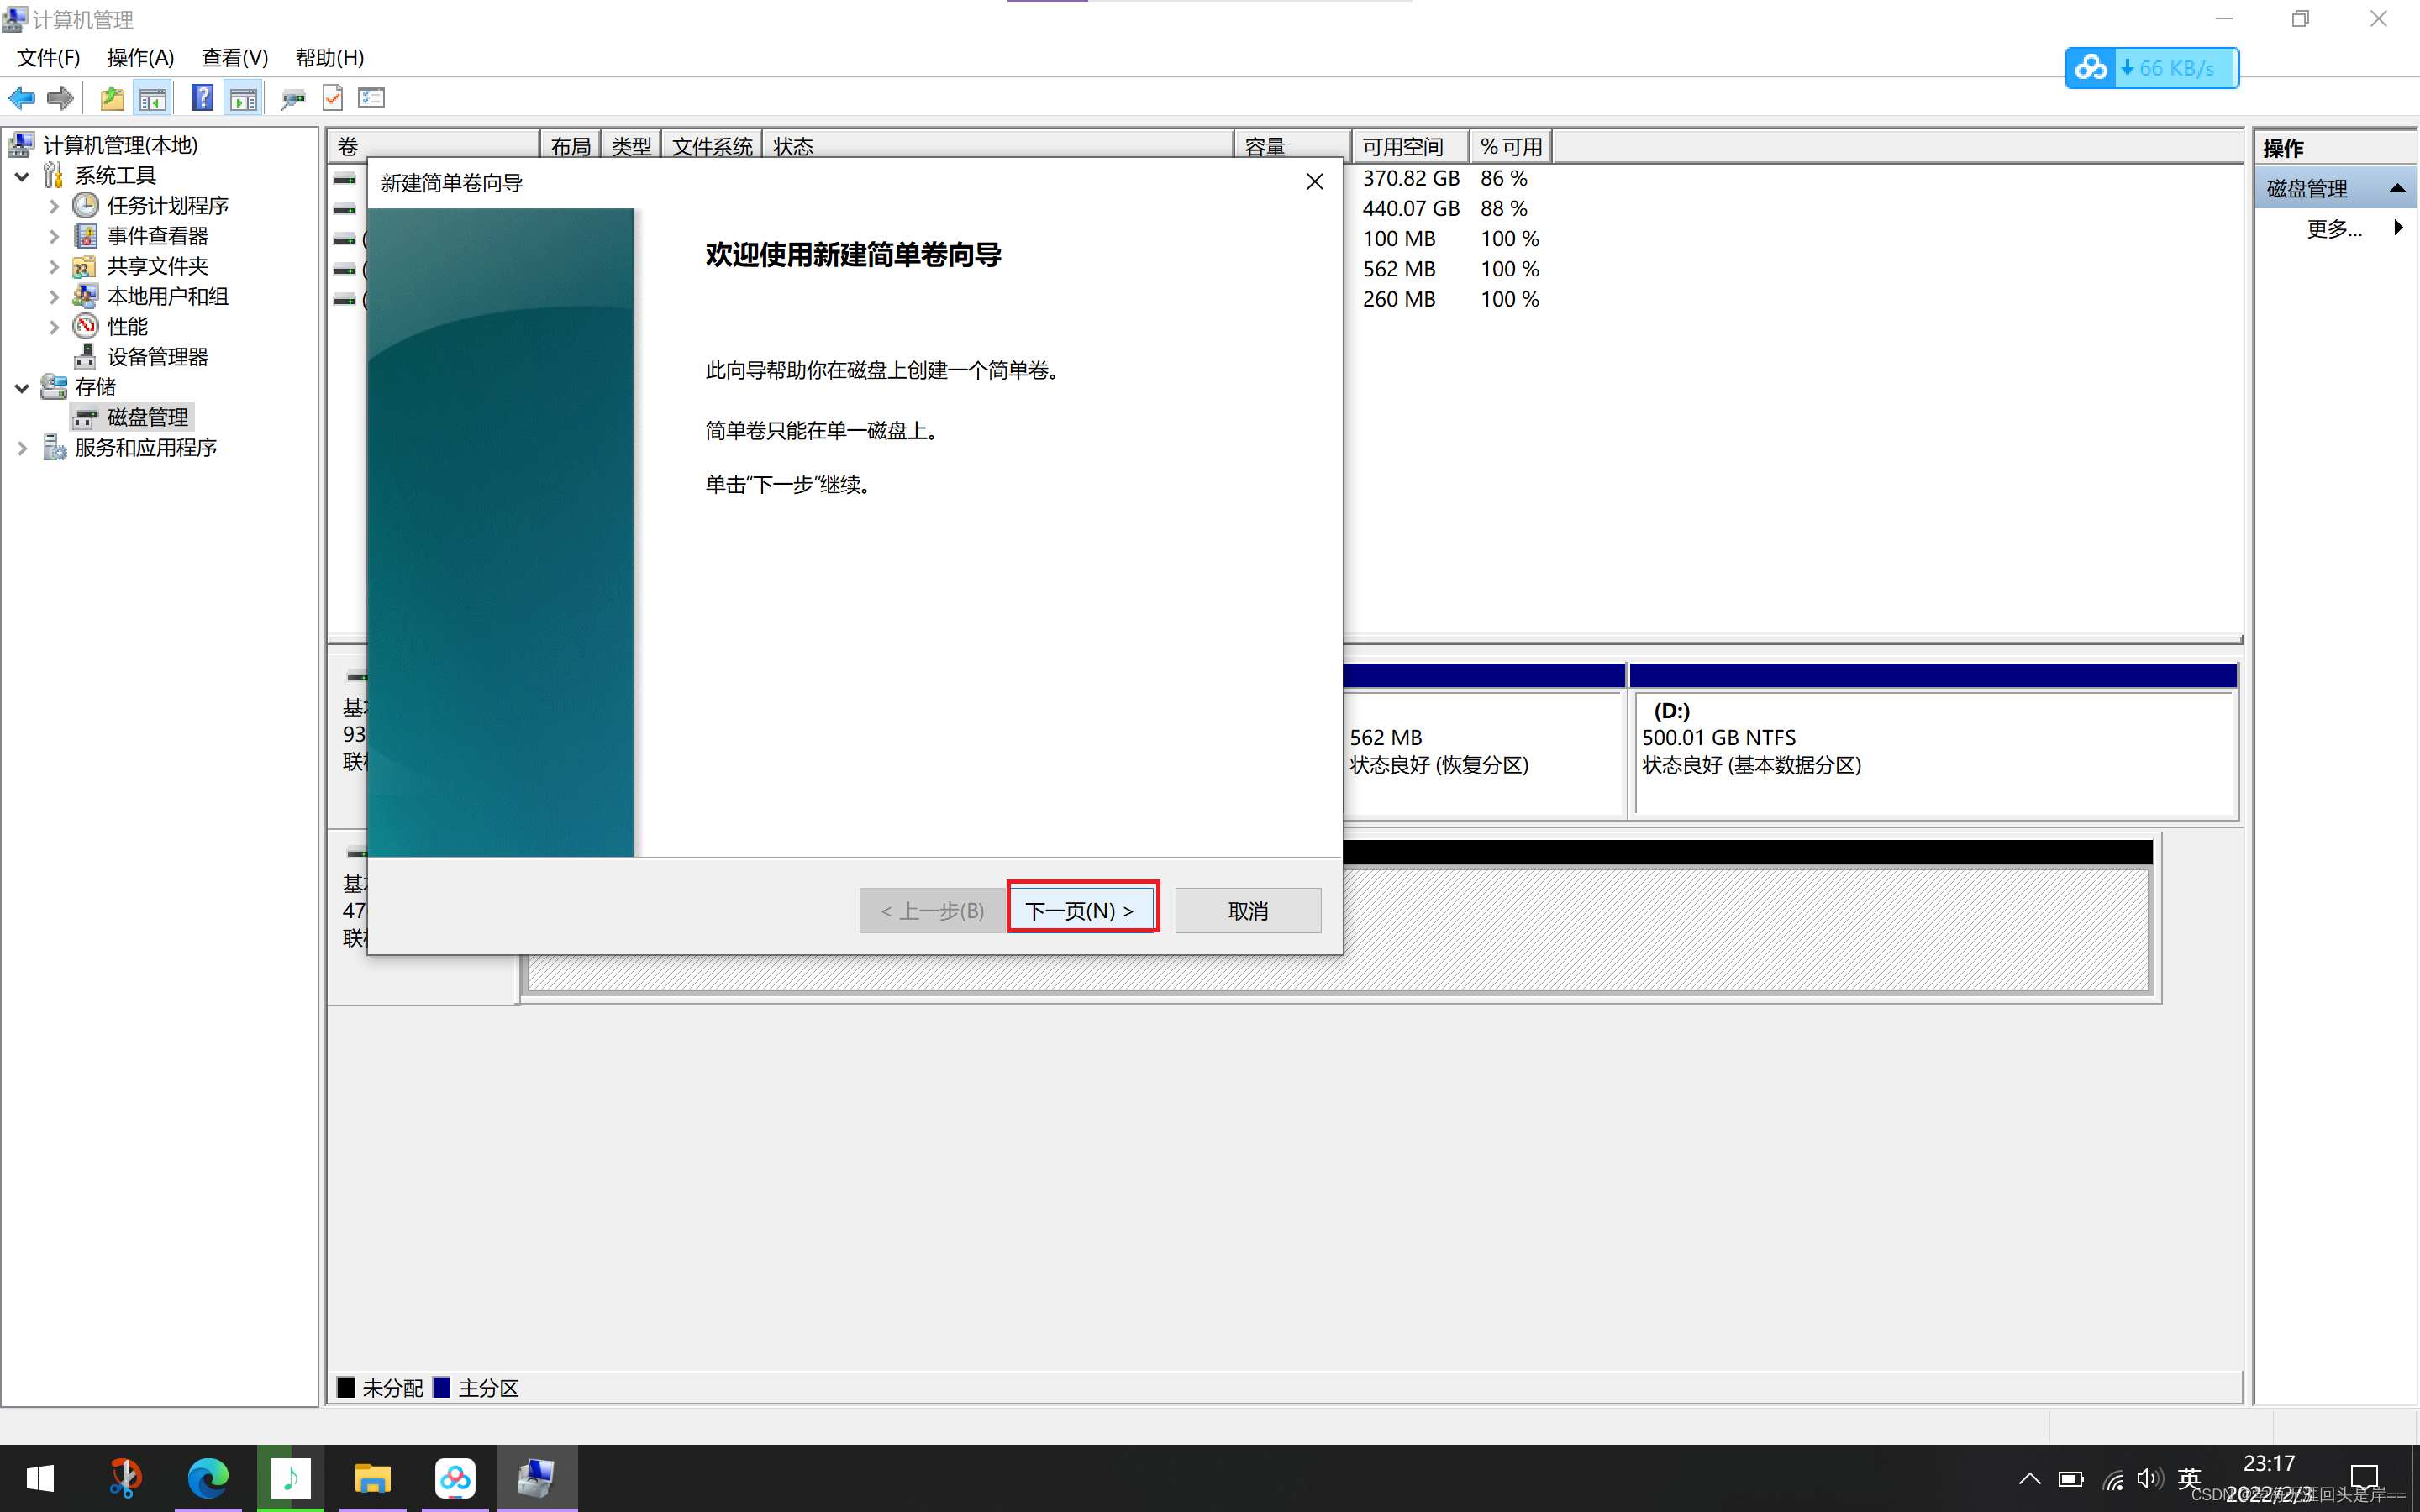This screenshot has height=1512, width=2420.
Task: Click the checklist Settings toolbar icon
Action: [x=371, y=98]
